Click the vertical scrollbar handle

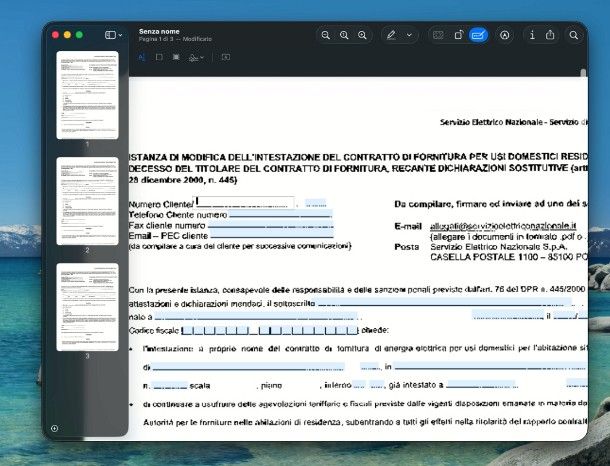[x=583, y=73]
